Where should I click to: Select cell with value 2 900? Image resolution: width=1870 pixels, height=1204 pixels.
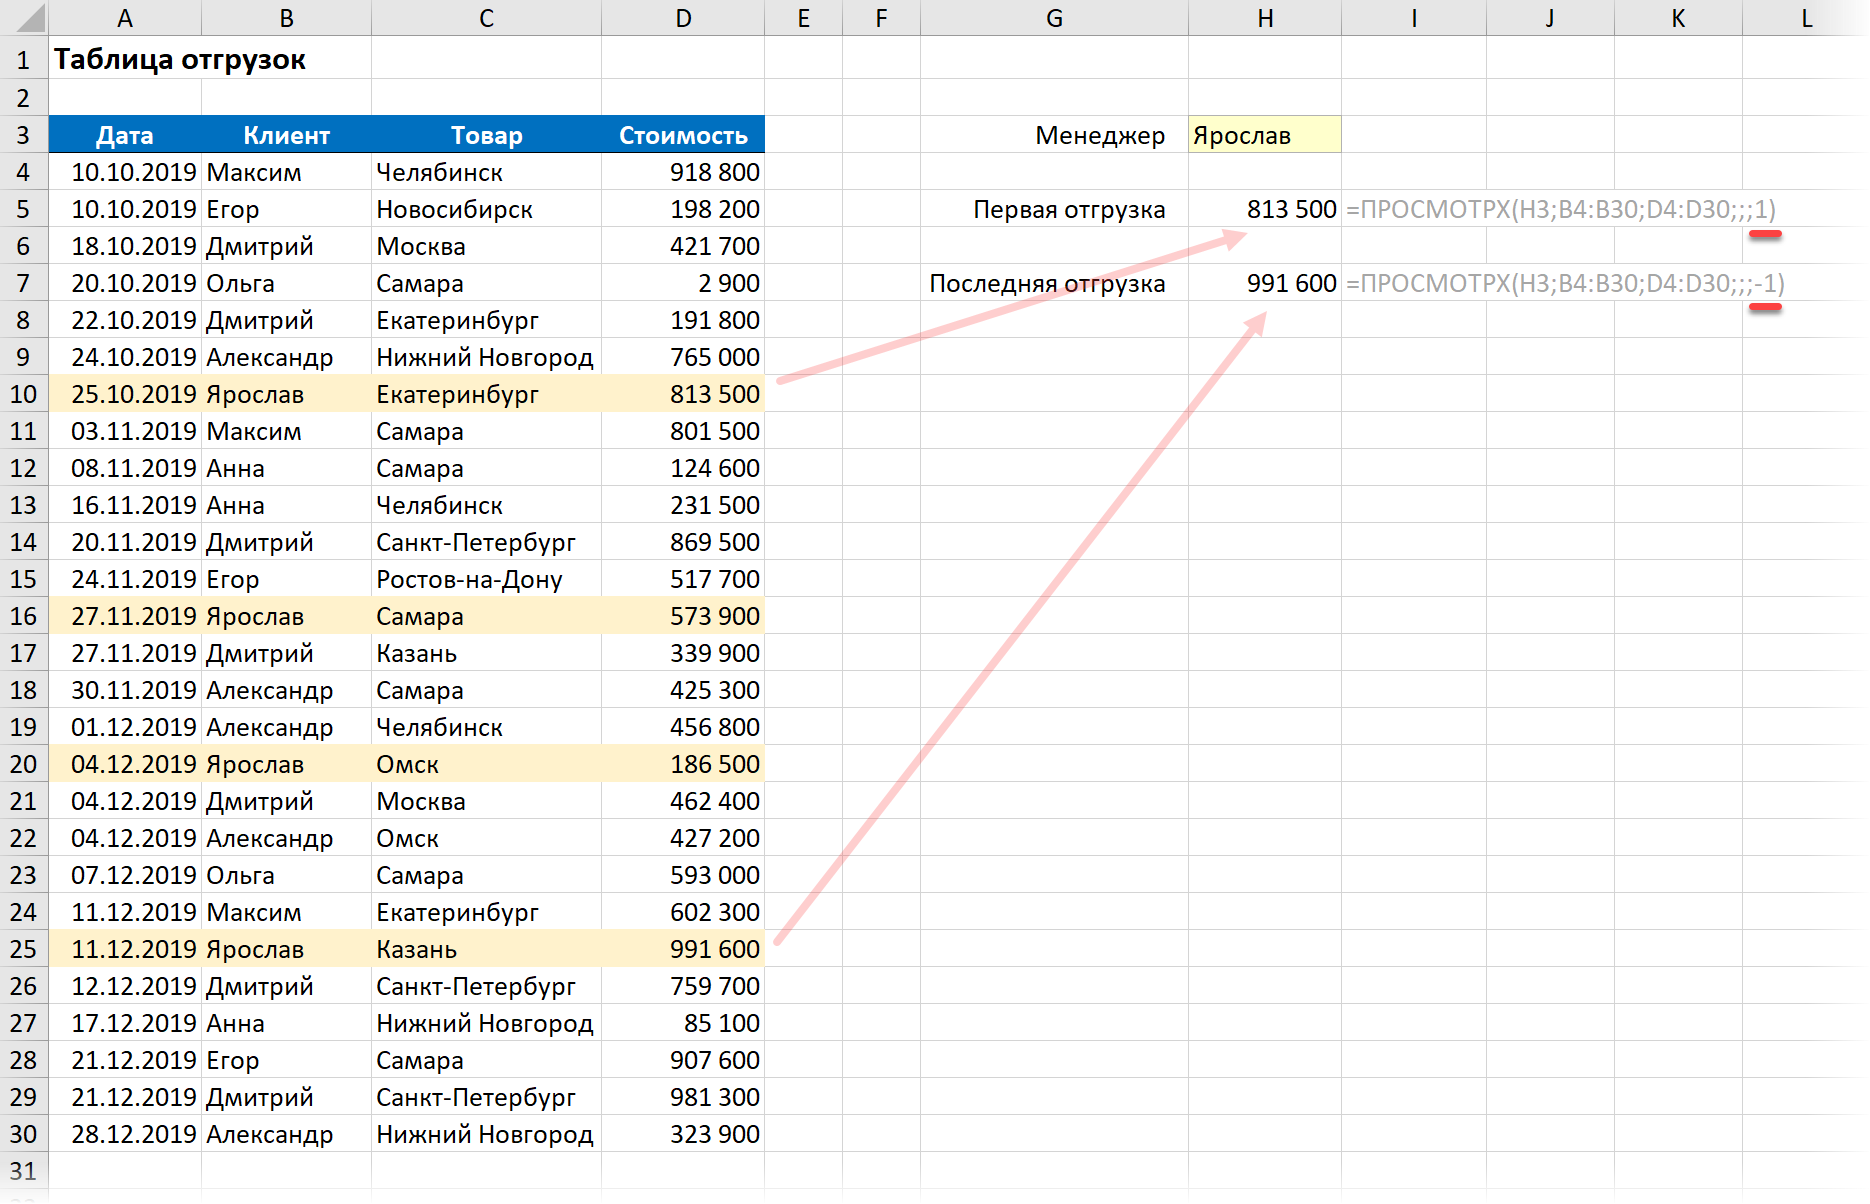point(683,283)
